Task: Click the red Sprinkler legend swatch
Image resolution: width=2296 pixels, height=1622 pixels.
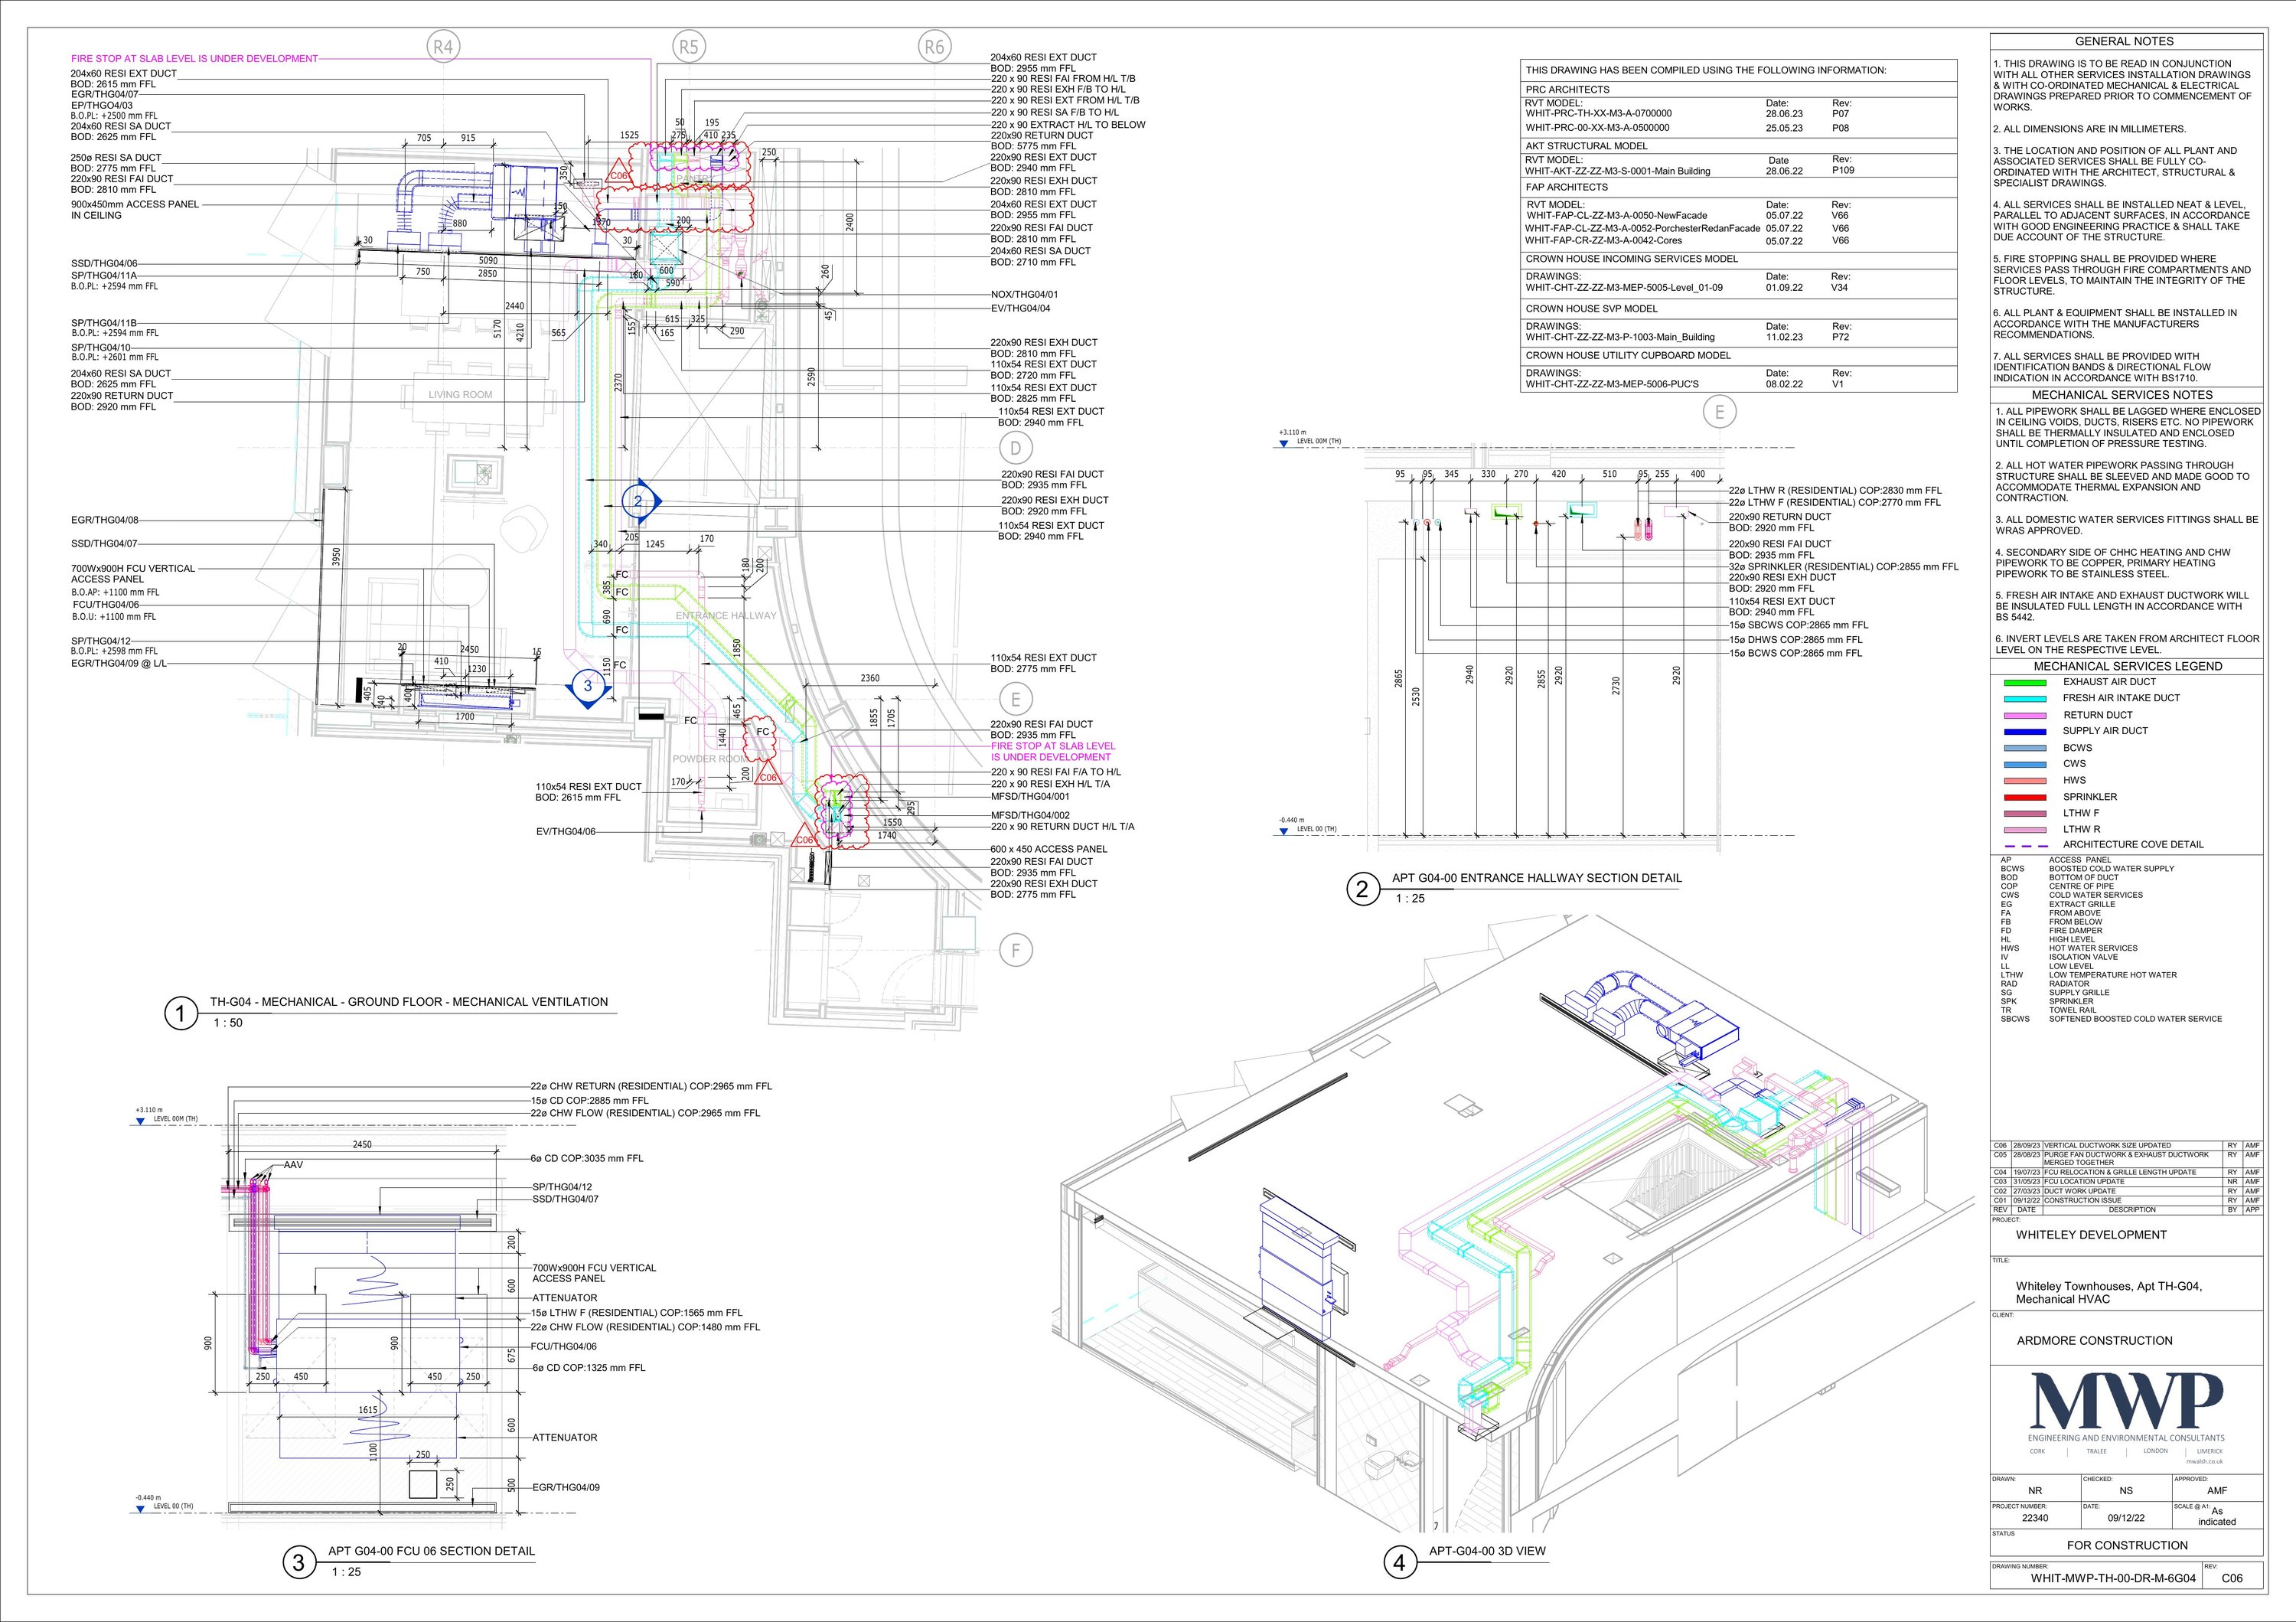Action: point(2025,797)
